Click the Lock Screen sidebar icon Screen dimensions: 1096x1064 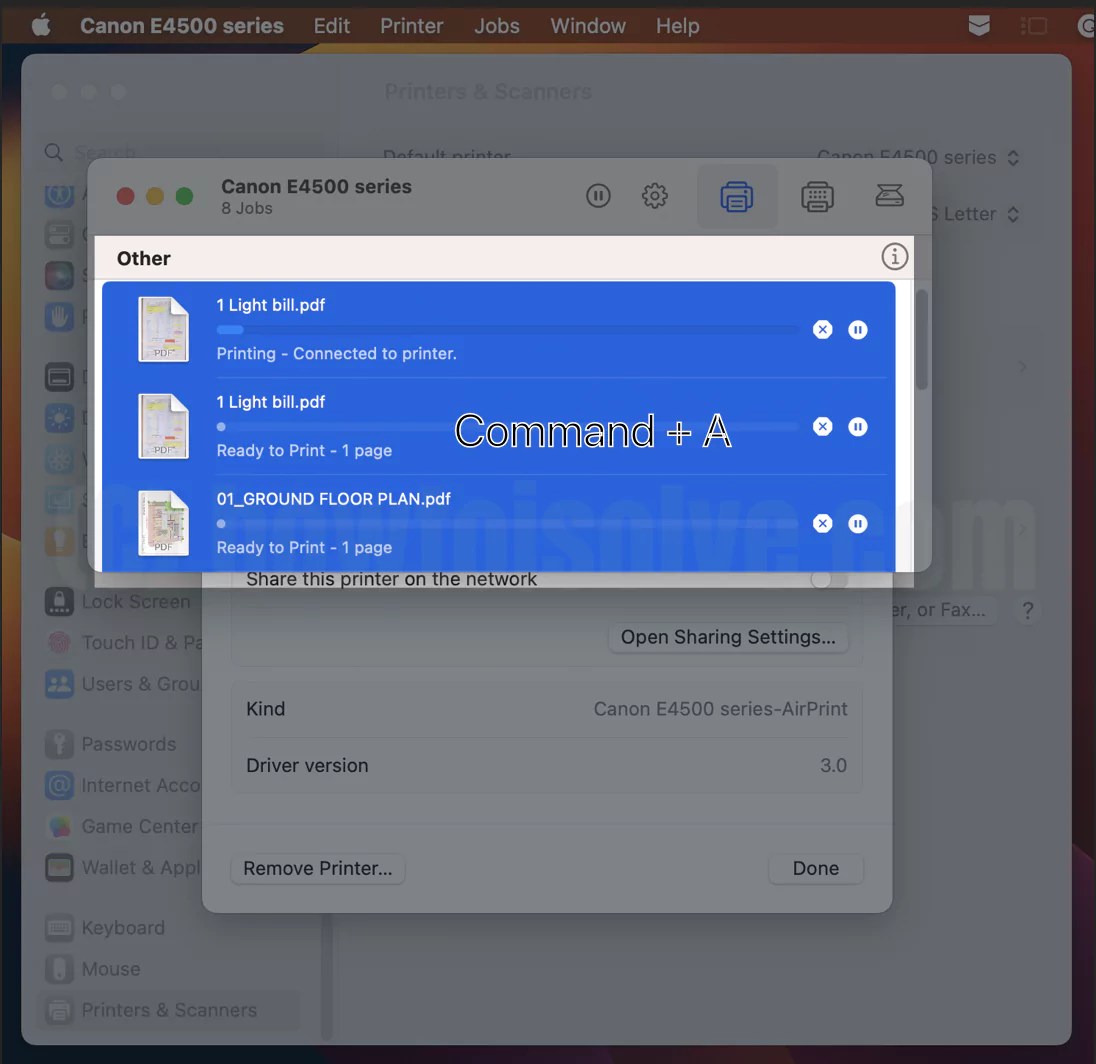tap(59, 601)
